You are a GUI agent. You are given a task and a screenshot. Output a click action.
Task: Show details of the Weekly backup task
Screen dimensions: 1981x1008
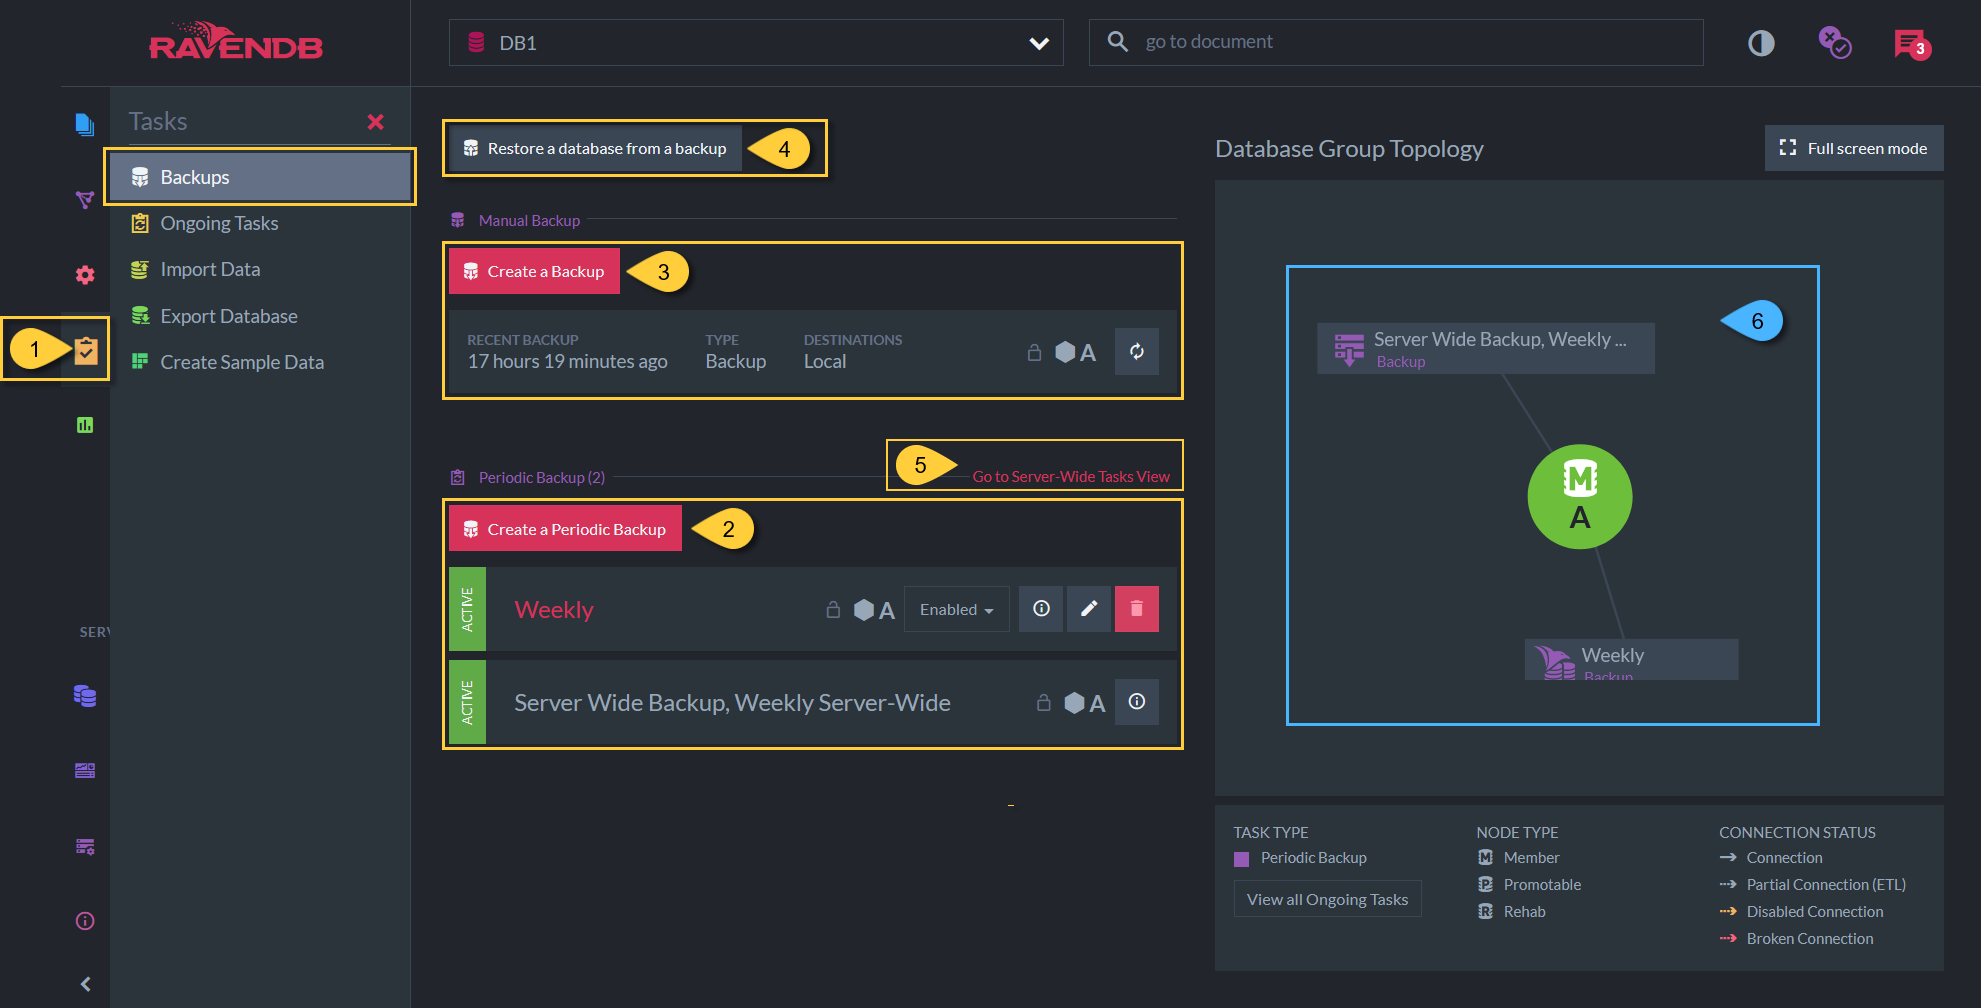click(1041, 609)
